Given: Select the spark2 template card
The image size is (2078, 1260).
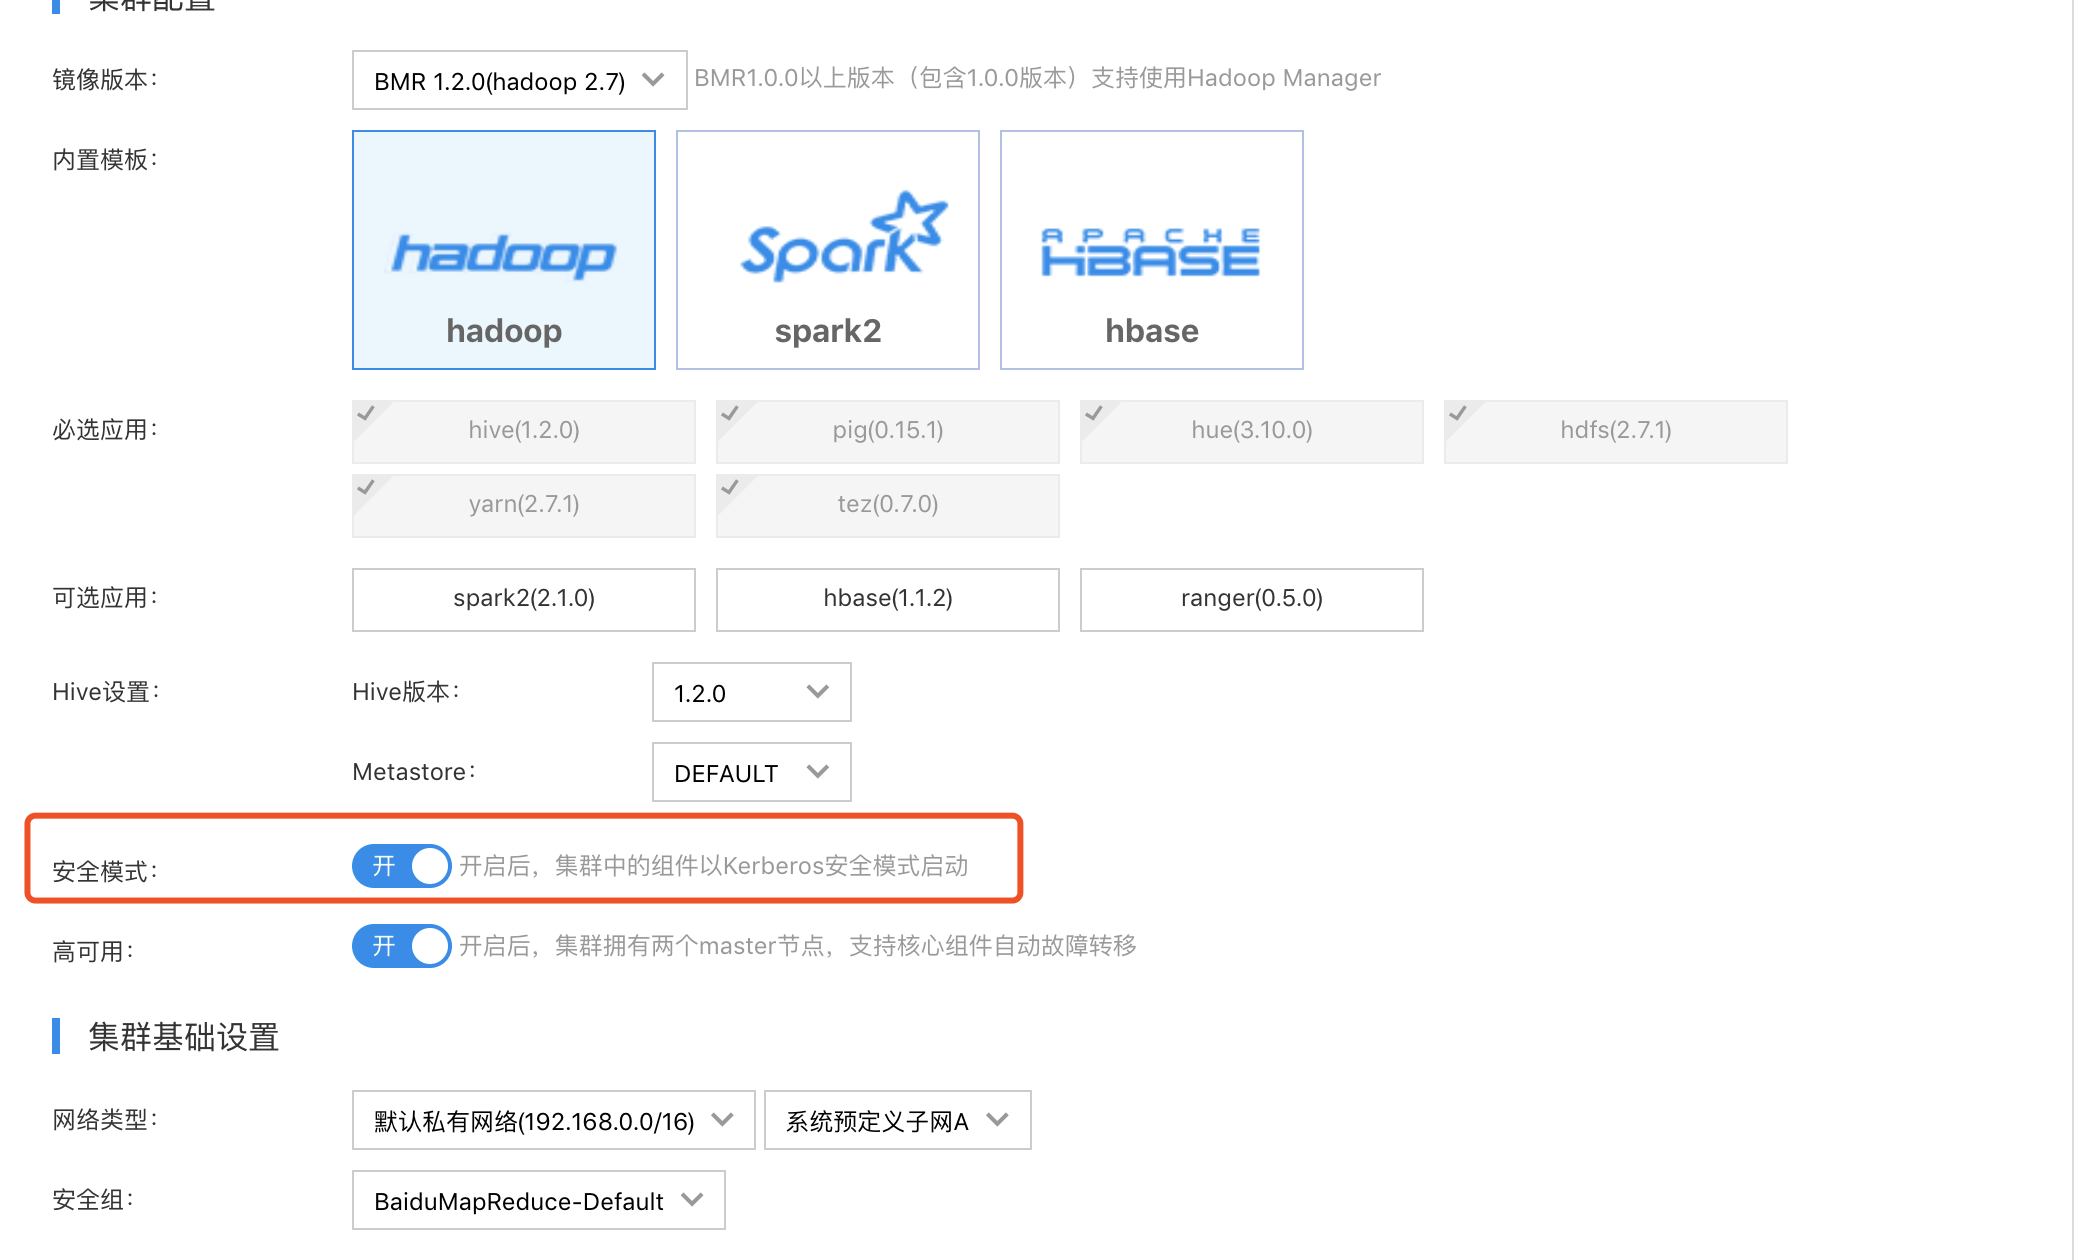Looking at the screenshot, I should (x=828, y=250).
